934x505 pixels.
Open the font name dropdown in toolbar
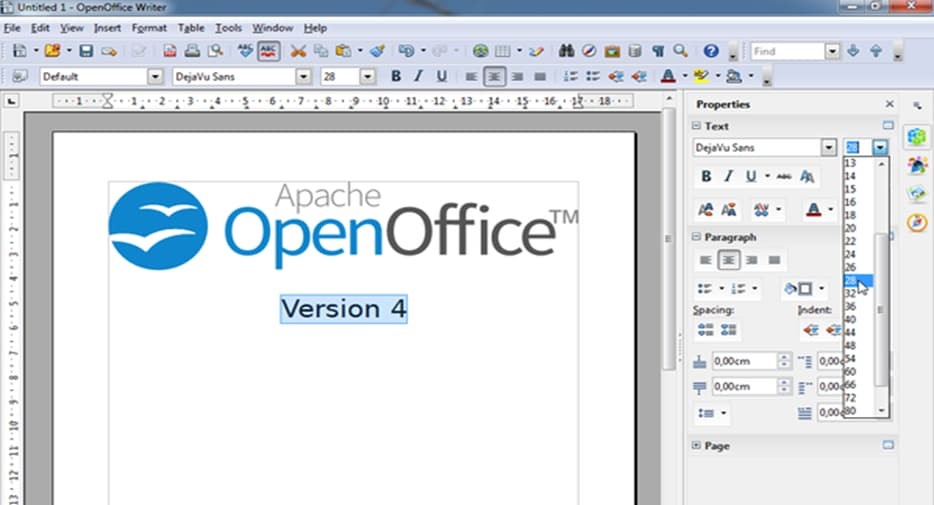coord(302,76)
